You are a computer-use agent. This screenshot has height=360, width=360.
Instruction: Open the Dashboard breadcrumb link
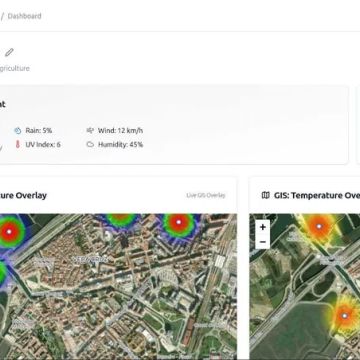25,16
